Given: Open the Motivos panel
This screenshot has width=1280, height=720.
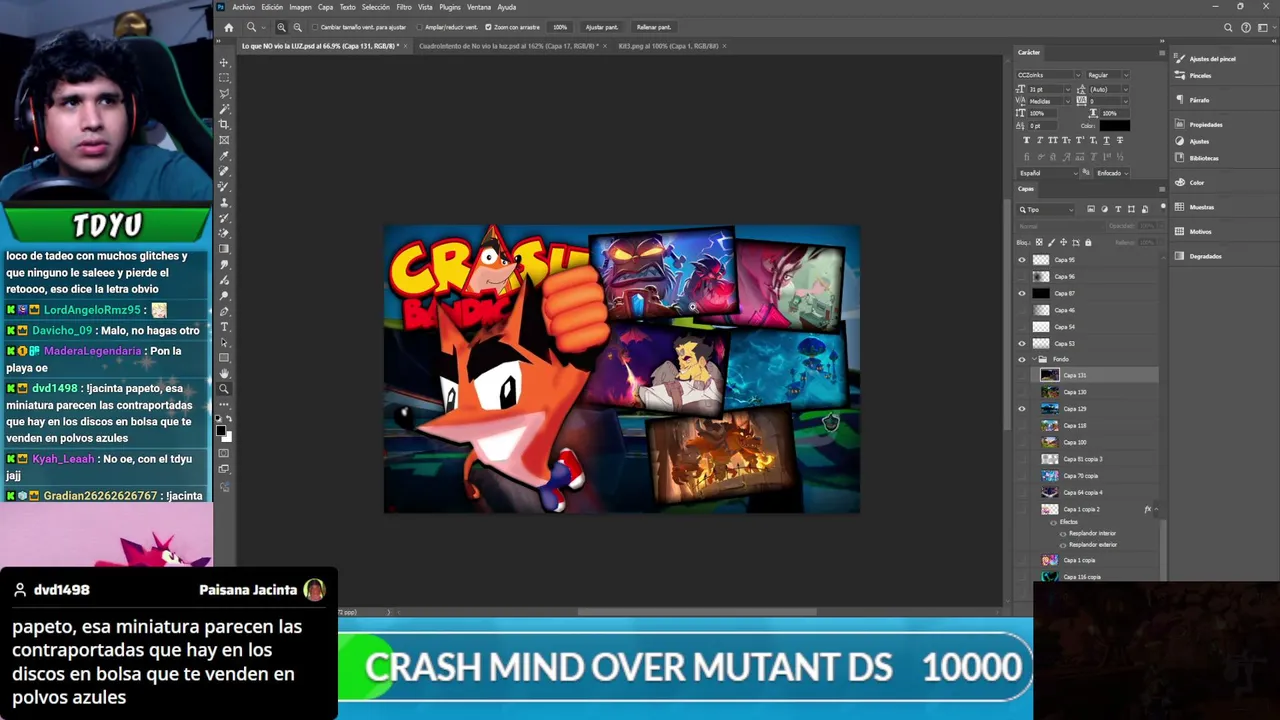Looking at the screenshot, I should 1194,232.
